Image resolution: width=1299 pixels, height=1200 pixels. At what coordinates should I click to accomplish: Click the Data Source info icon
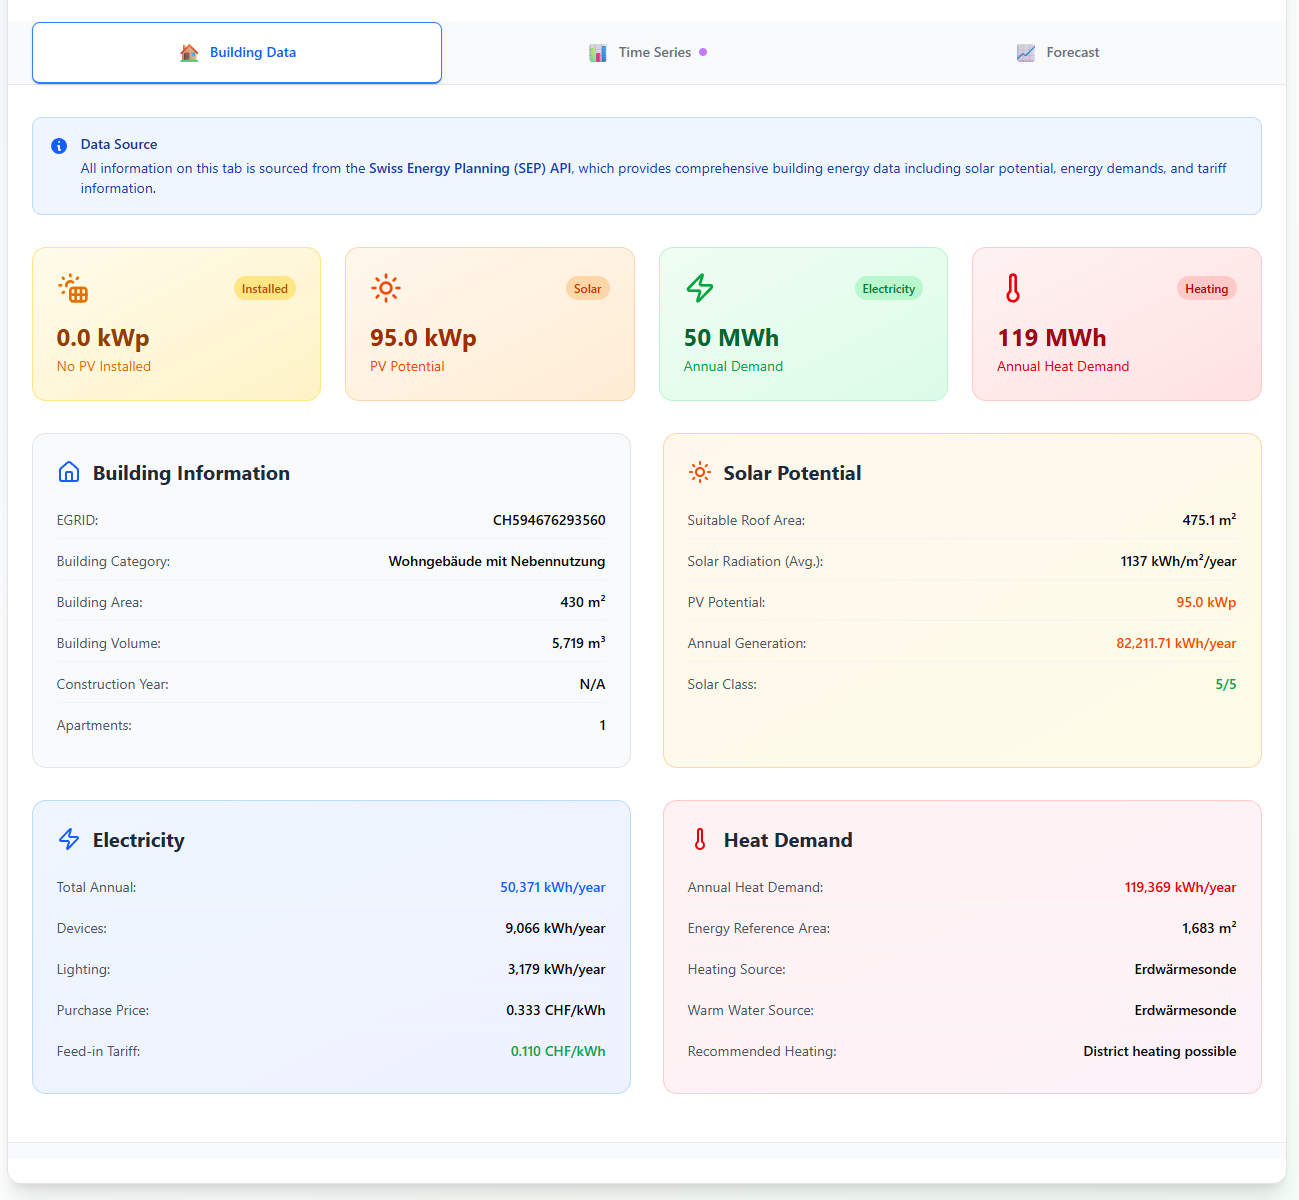tap(59, 146)
